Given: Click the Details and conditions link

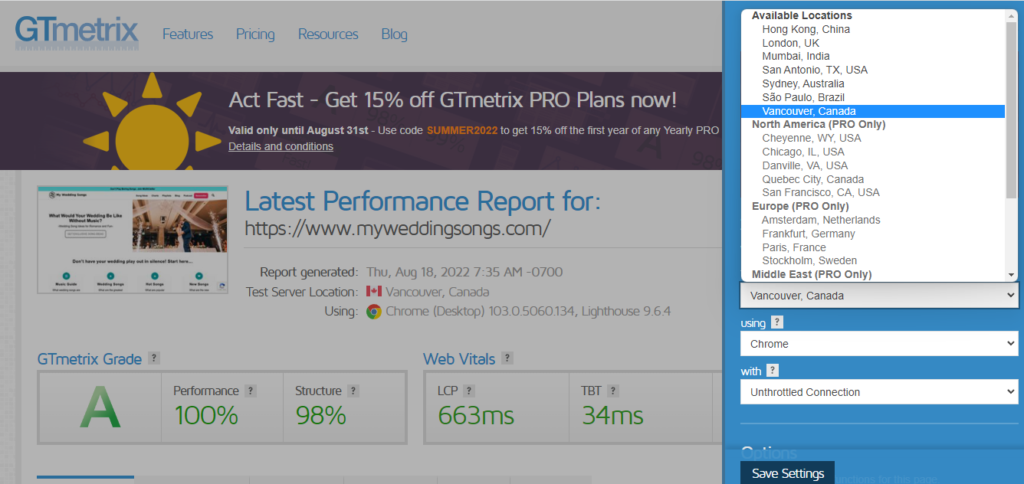Looking at the screenshot, I should [281, 146].
